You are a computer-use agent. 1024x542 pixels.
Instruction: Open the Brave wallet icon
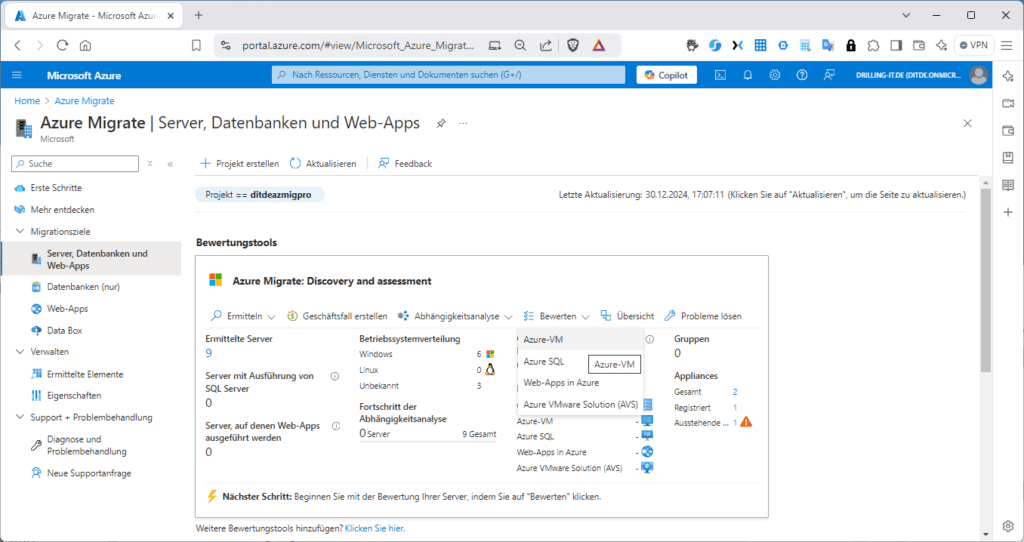pyautogui.click(x=919, y=45)
